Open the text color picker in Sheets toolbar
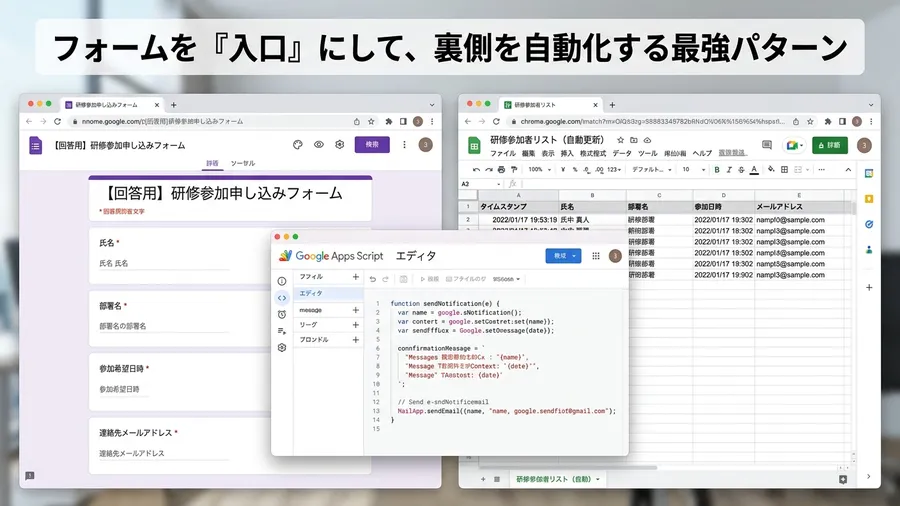The image size is (900, 506). click(x=754, y=170)
